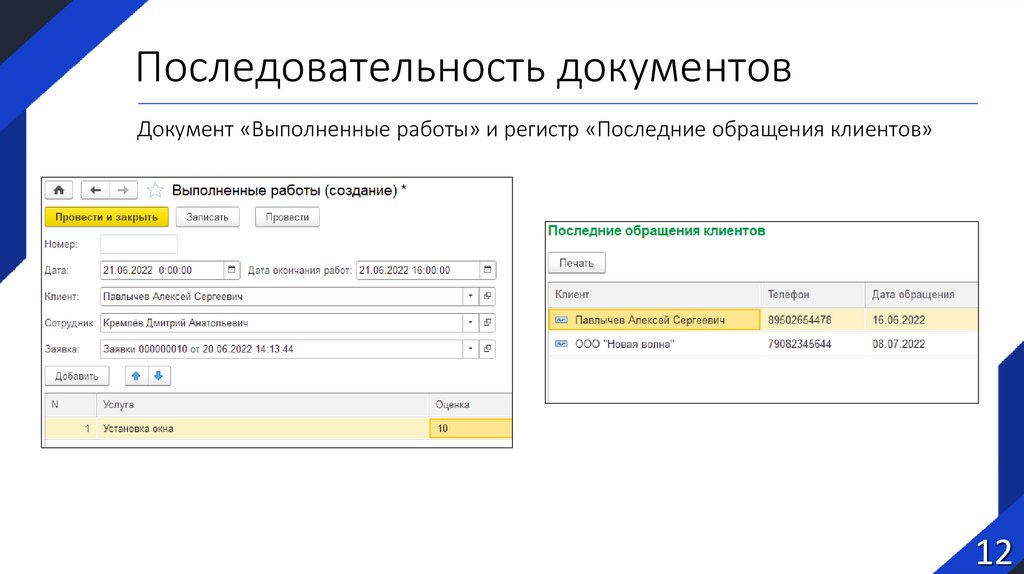This screenshot has width=1024, height=574.
Task: Add a service row with Добавить
Action: pos(76,376)
